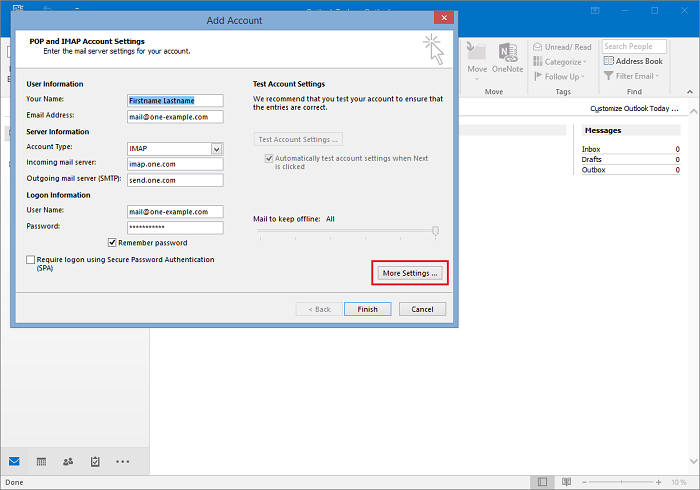This screenshot has width=700, height=490.
Task: Click the Finish button
Action: (x=367, y=309)
